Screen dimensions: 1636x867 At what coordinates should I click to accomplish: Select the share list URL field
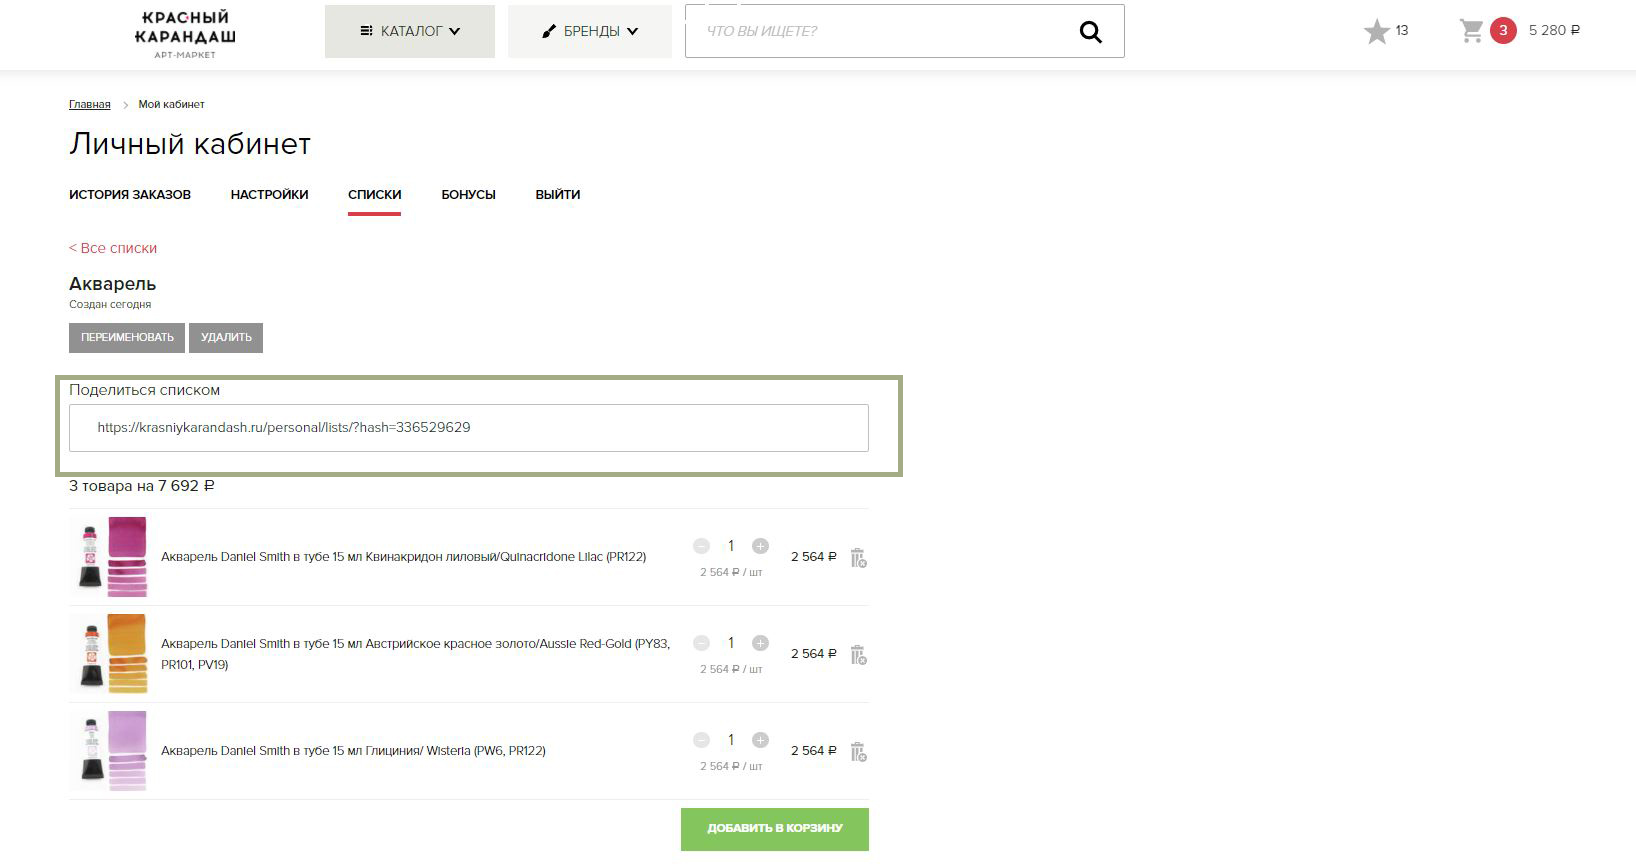469,428
